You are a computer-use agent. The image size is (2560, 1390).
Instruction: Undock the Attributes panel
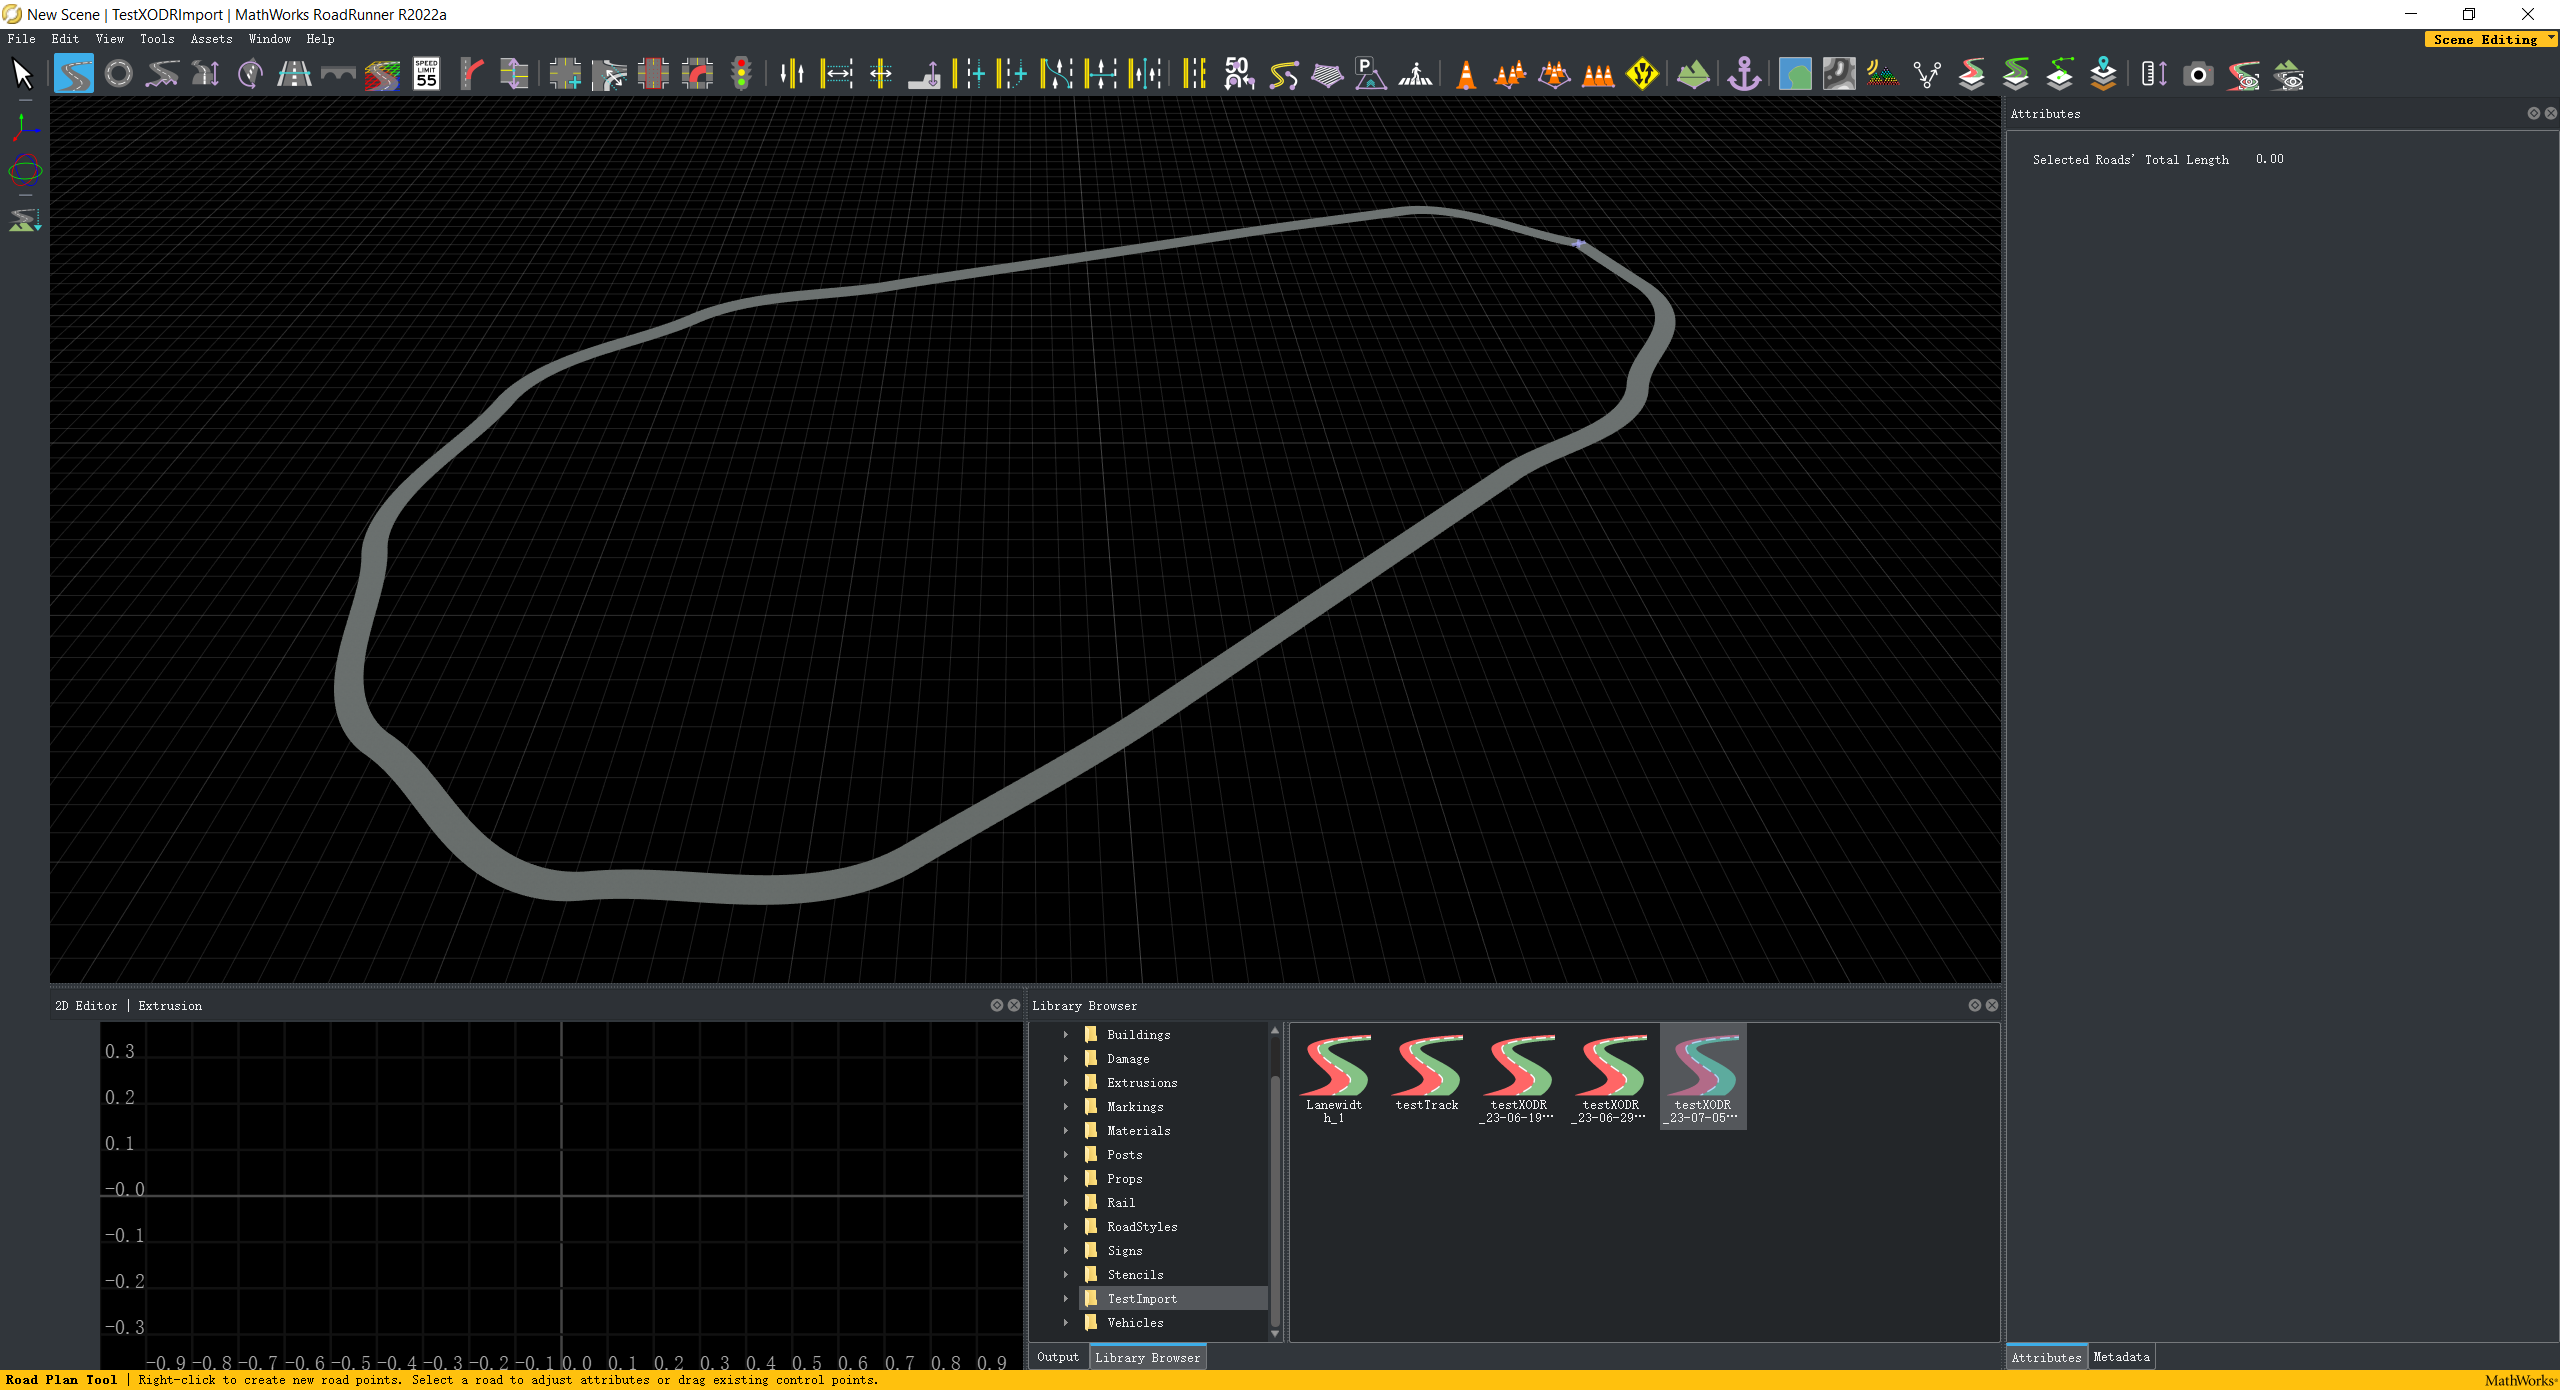[2533, 113]
